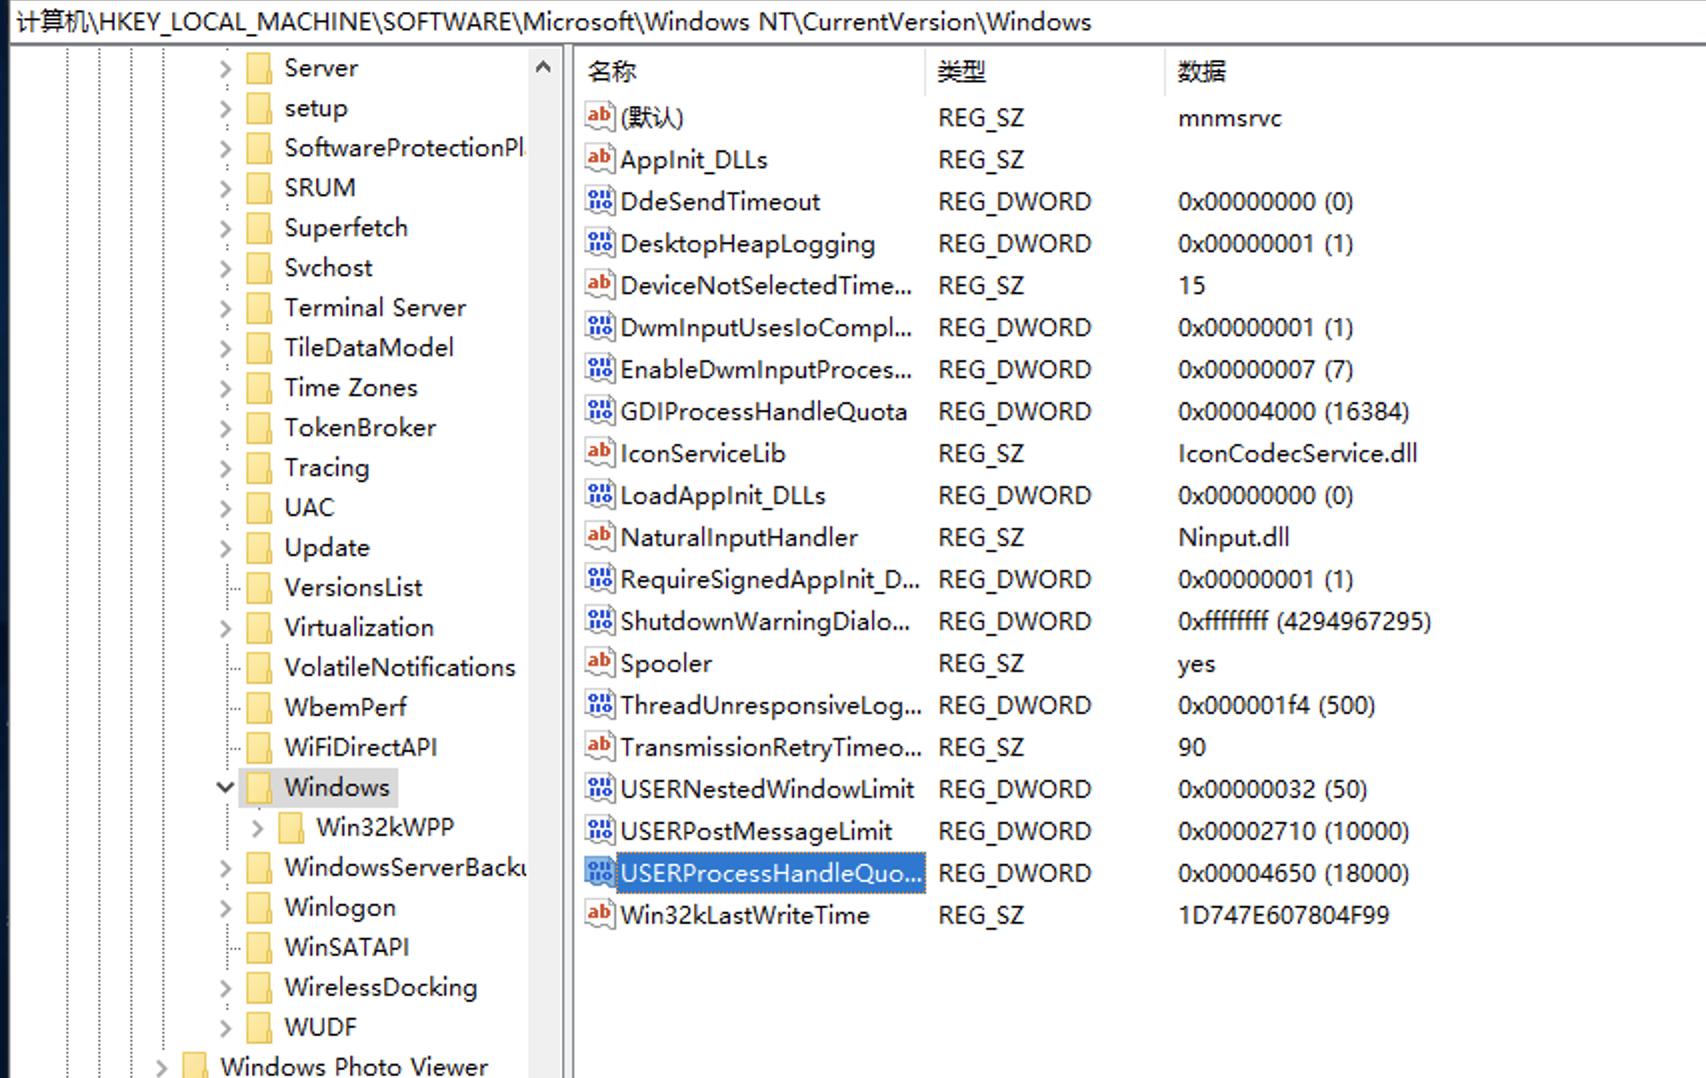Viewport: 1706px width, 1078px height.
Task: Click the data cell 0xffffffff (4294967295)
Action: point(1304,621)
